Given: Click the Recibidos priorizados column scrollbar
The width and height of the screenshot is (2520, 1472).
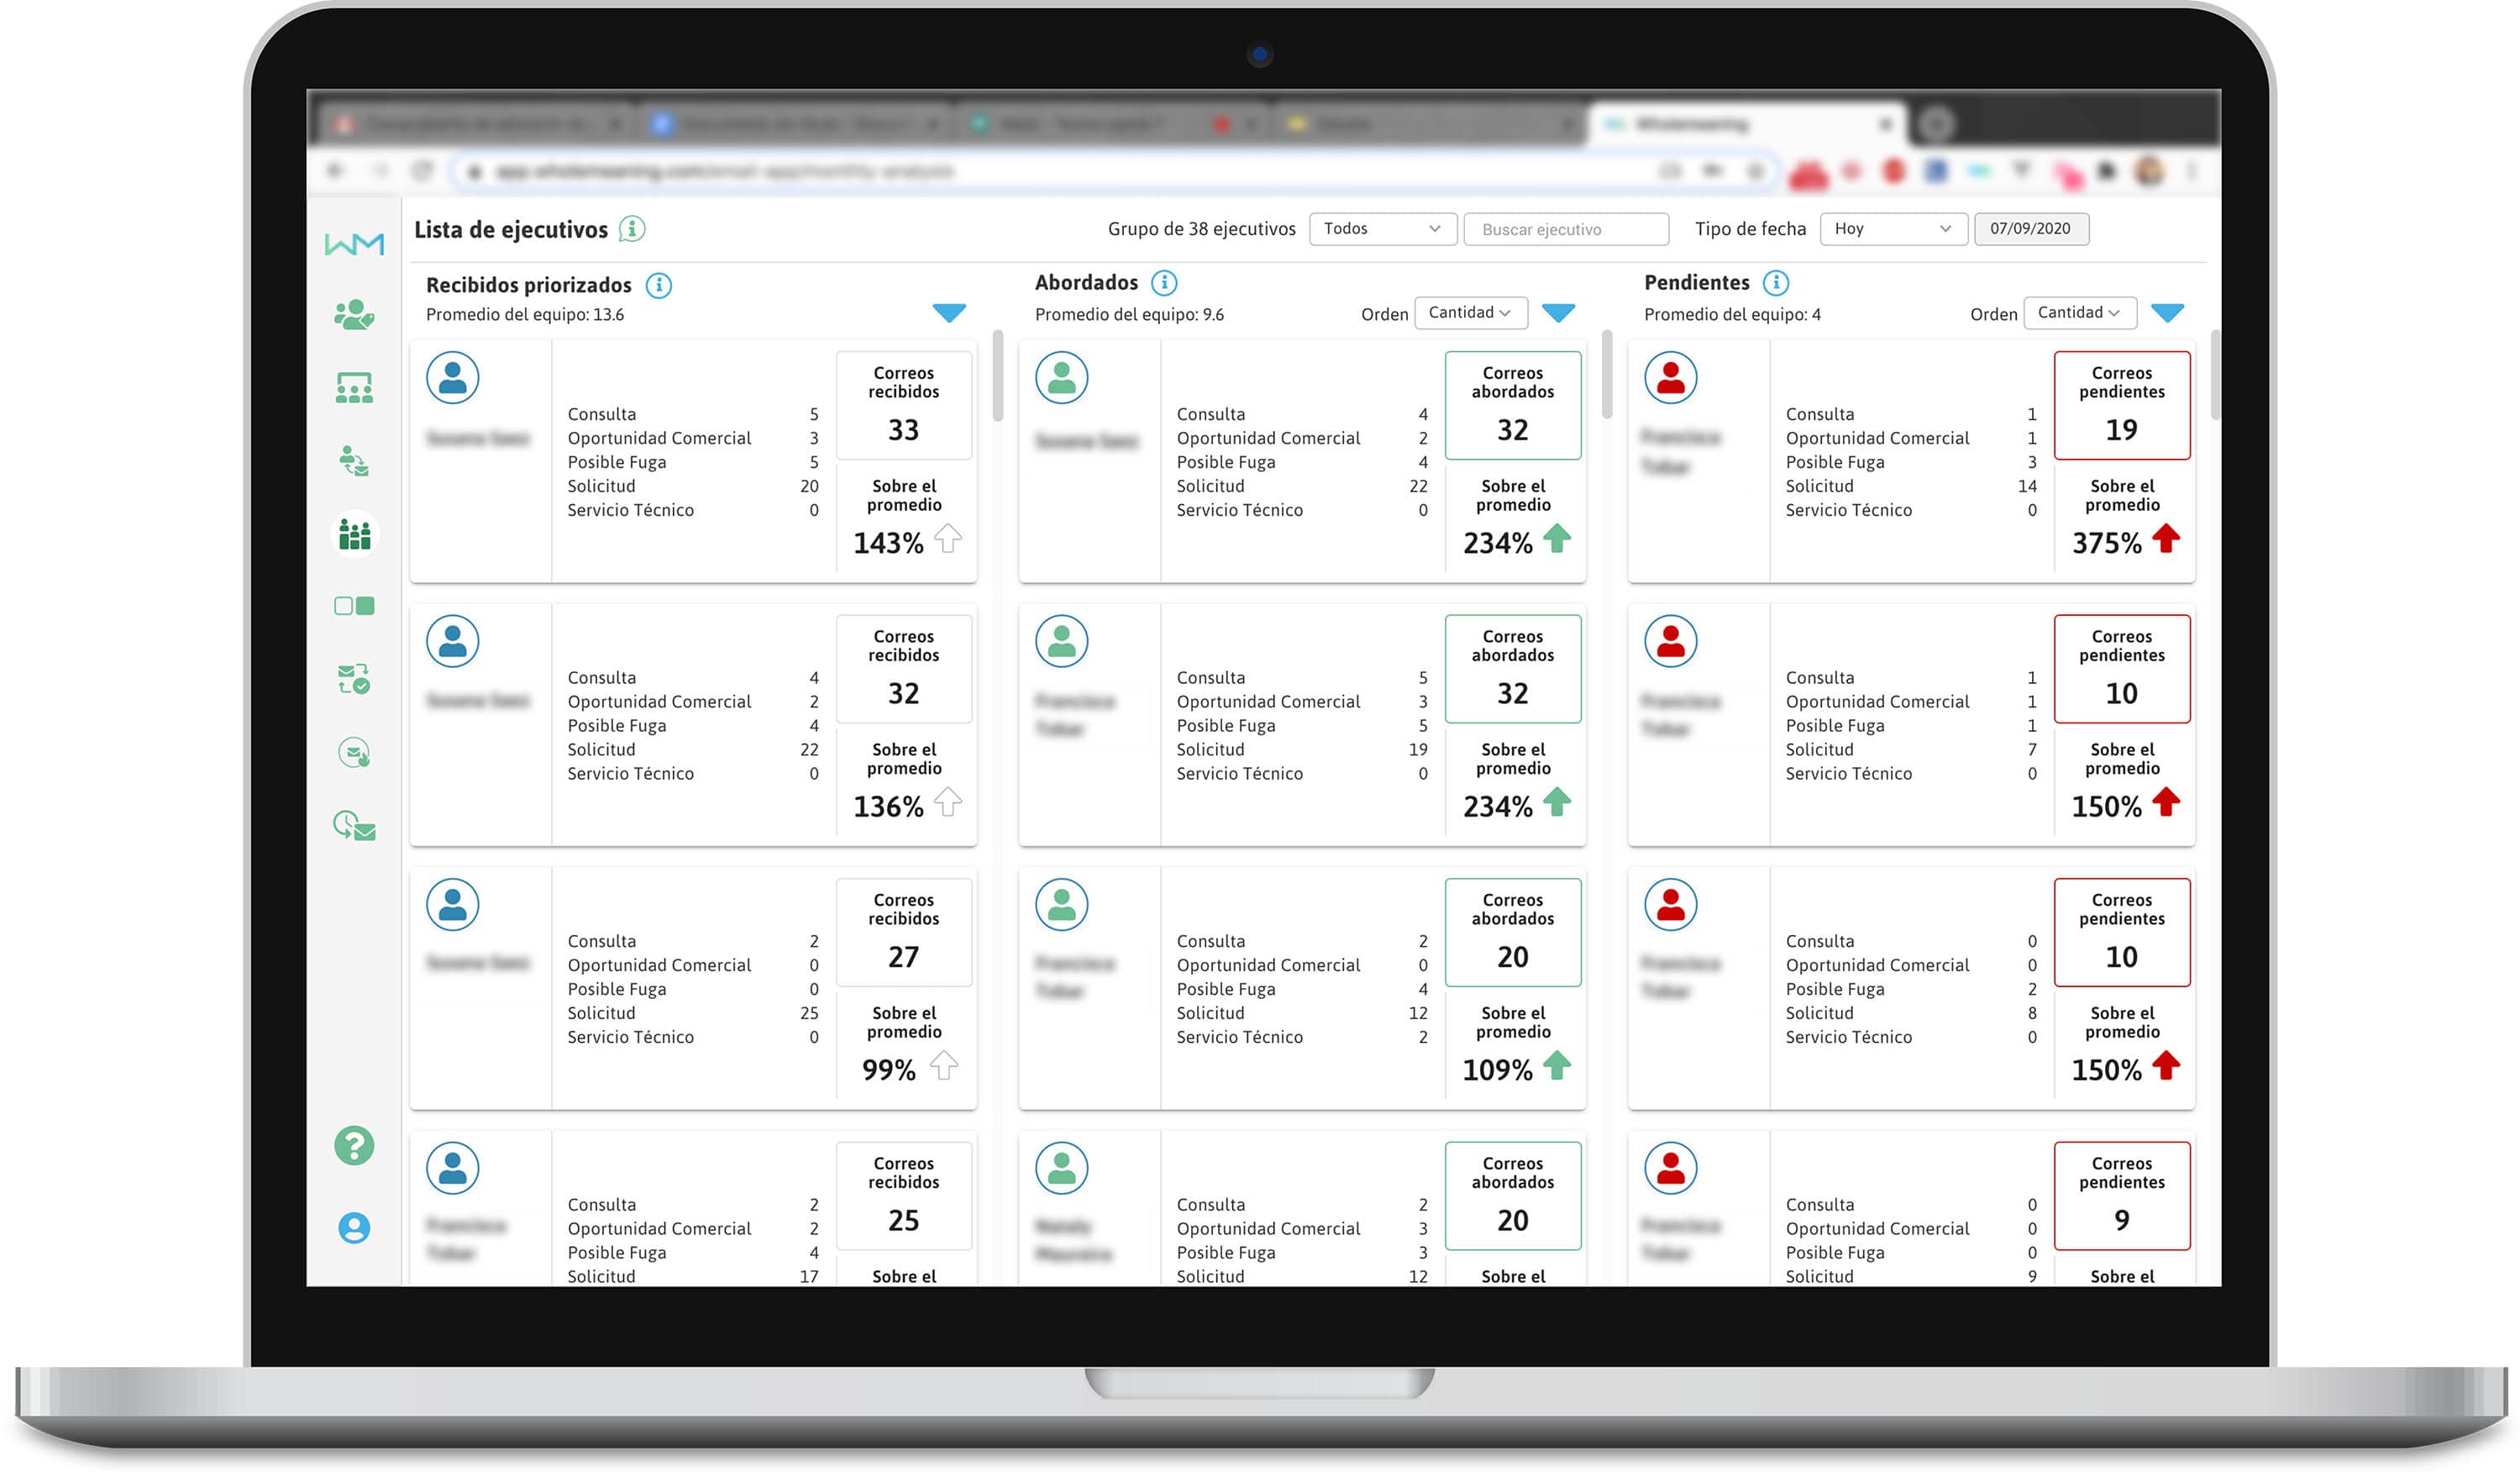Looking at the screenshot, I should point(998,376).
